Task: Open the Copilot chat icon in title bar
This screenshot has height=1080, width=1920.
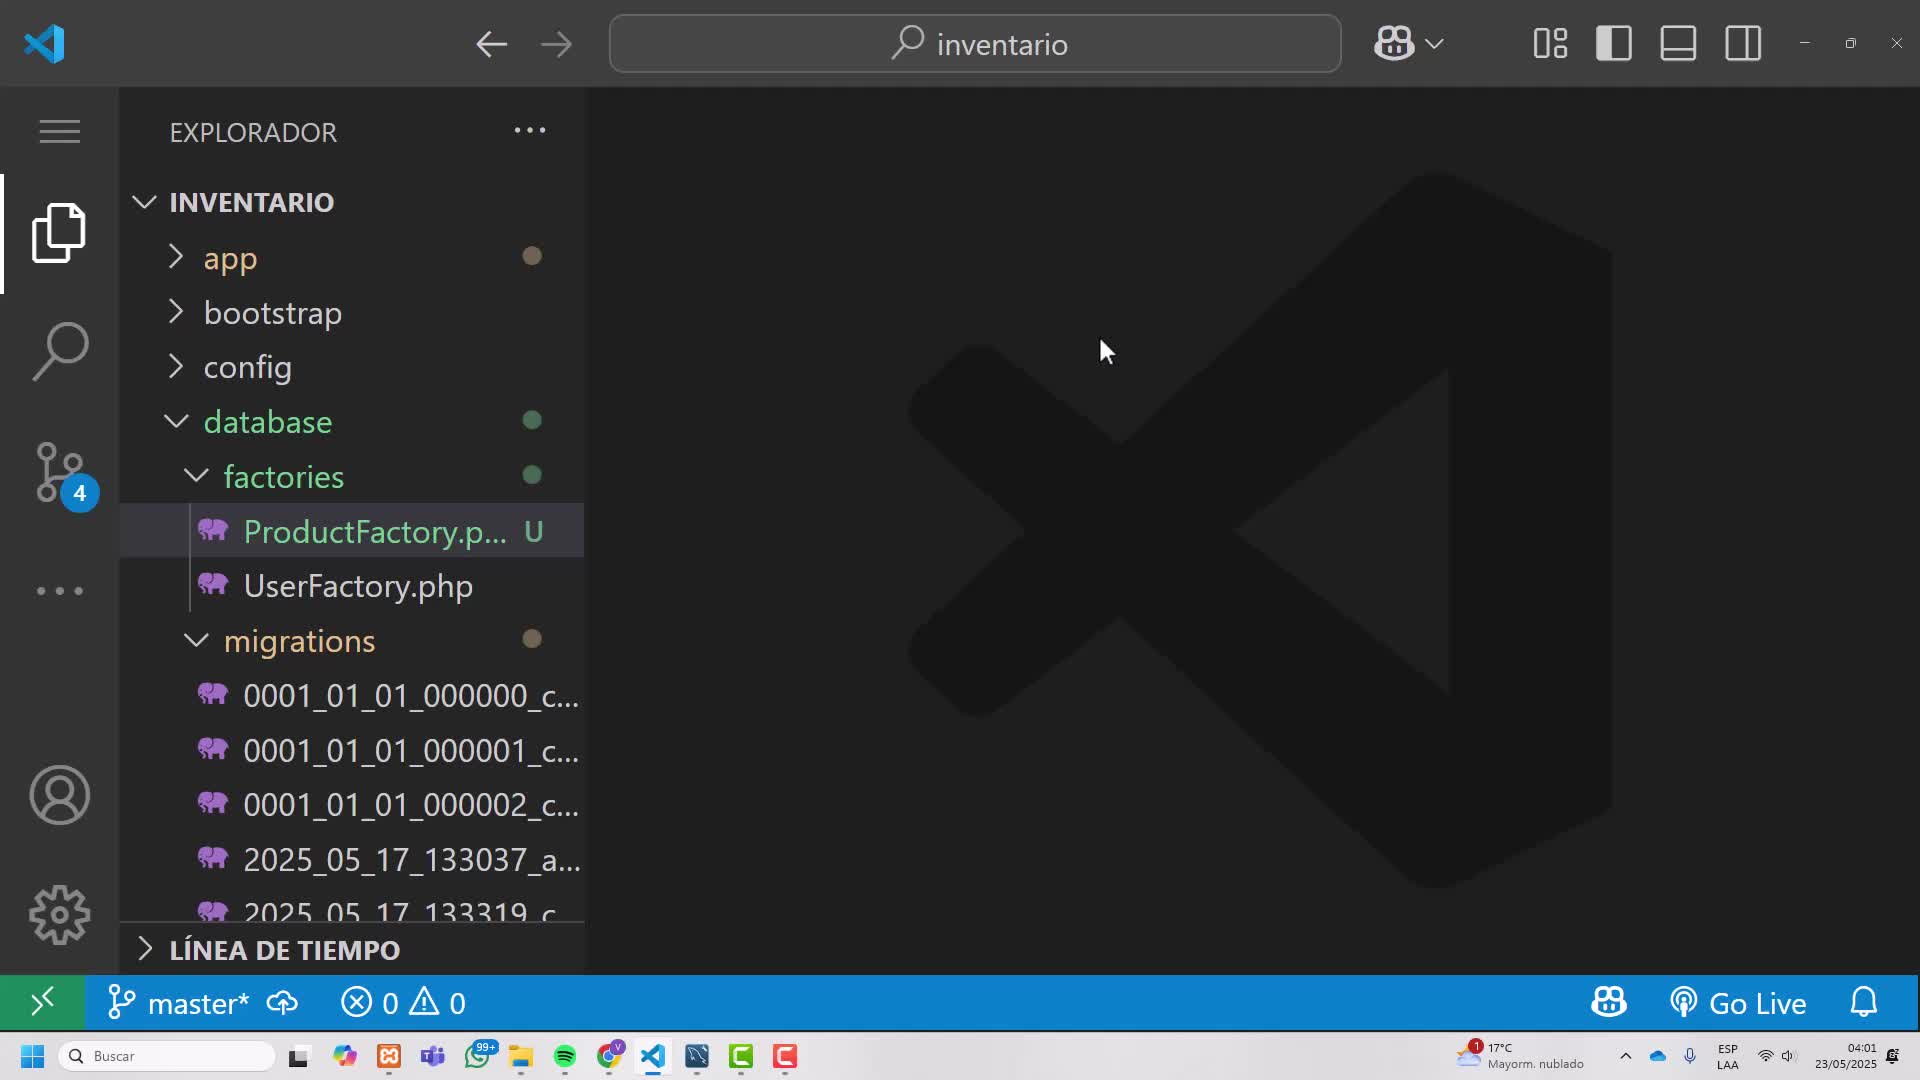Action: pos(1394,44)
